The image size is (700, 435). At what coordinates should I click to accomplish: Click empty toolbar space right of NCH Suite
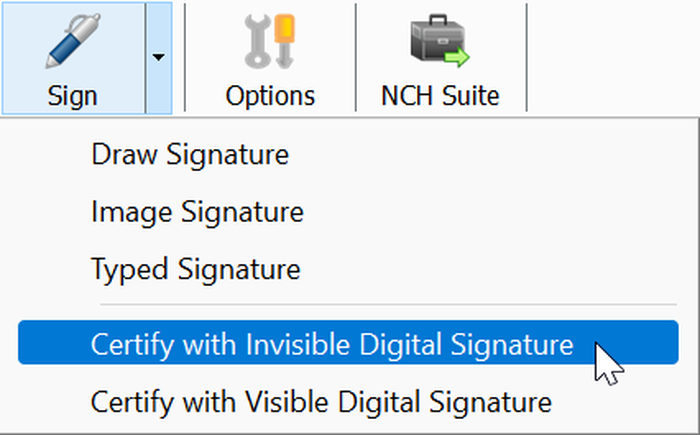click(612, 58)
